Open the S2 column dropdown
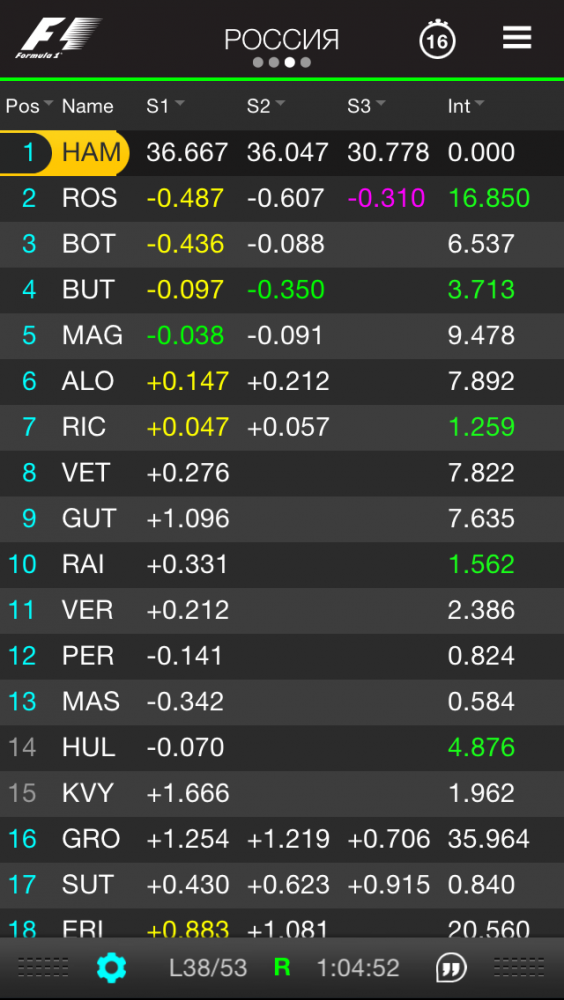This screenshot has height=1000, width=564. 280,103
